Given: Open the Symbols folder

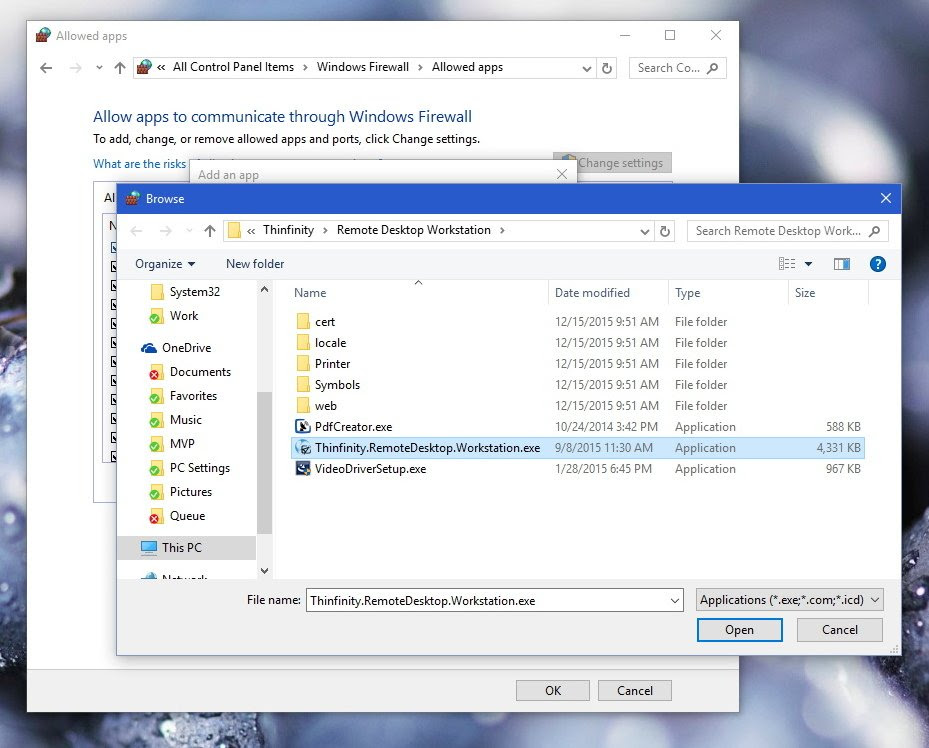Looking at the screenshot, I should pos(337,385).
